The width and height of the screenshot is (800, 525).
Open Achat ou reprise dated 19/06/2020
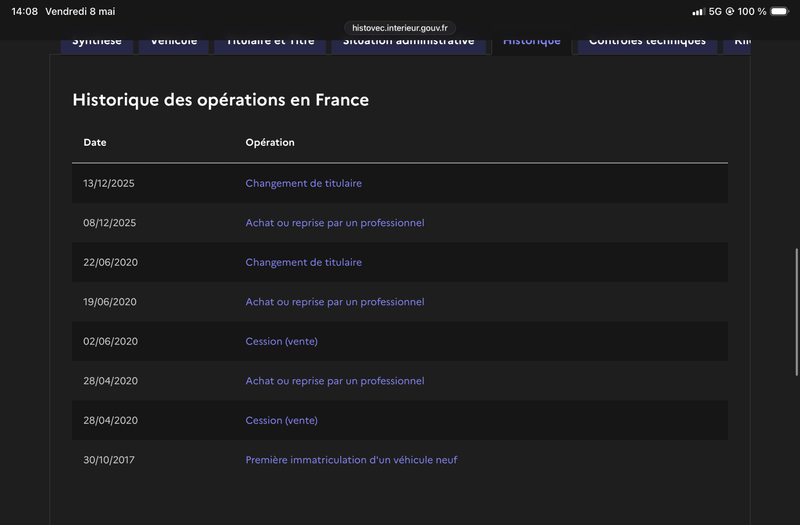click(335, 302)
